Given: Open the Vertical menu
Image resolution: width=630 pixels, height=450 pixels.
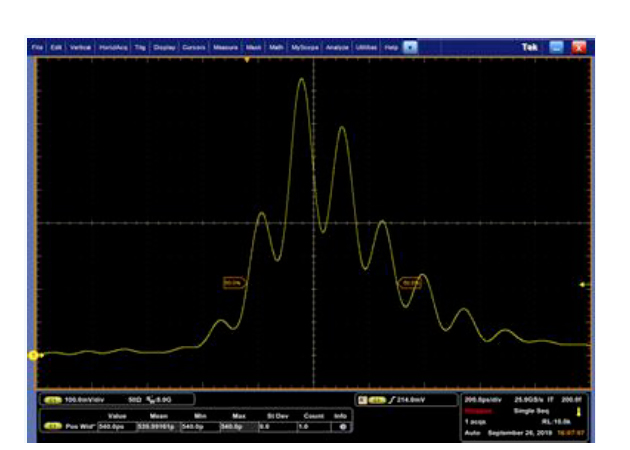Looking at the screenshot, I should [80, 47].
